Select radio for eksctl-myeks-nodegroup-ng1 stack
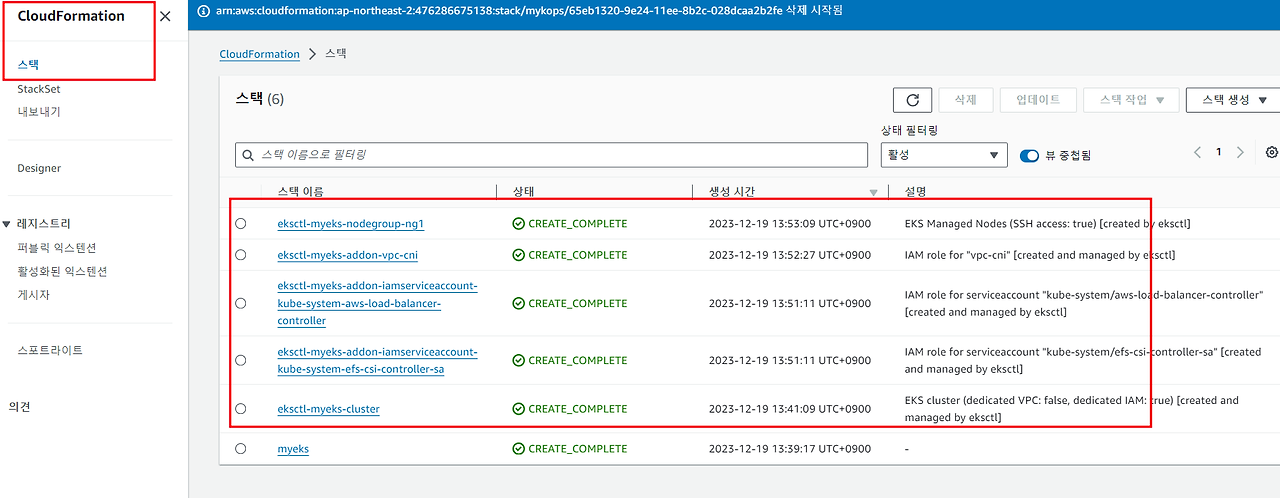1280x498 pixels. pos(240,224)
